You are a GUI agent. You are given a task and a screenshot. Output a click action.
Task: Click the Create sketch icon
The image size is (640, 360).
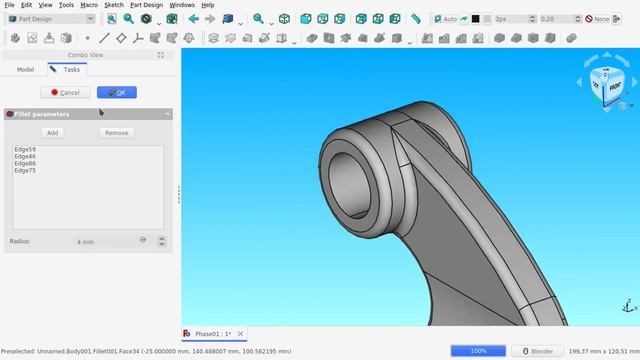32,38
